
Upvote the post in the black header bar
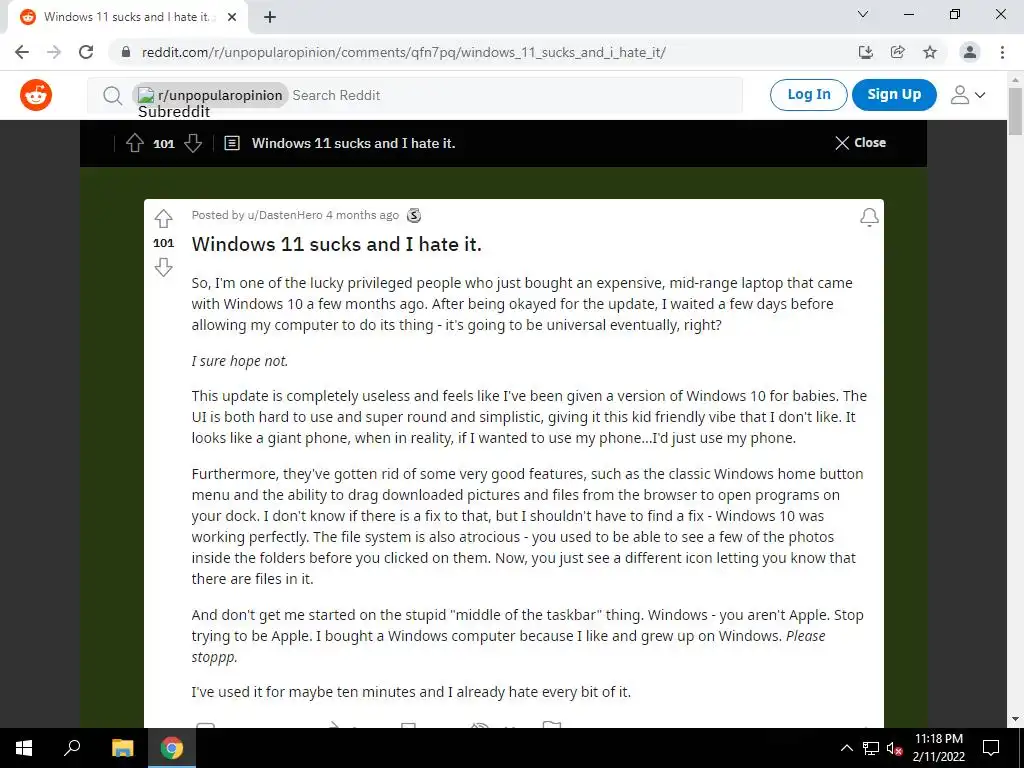coord(135,143)
